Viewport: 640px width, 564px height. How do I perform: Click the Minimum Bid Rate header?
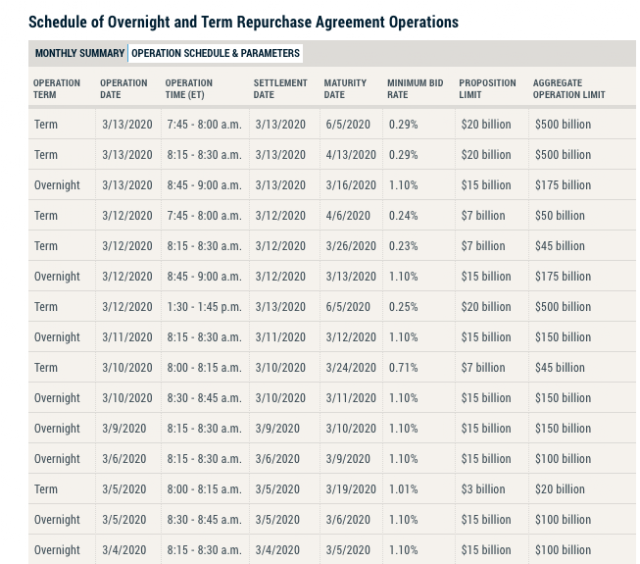[x=415, y=89]
